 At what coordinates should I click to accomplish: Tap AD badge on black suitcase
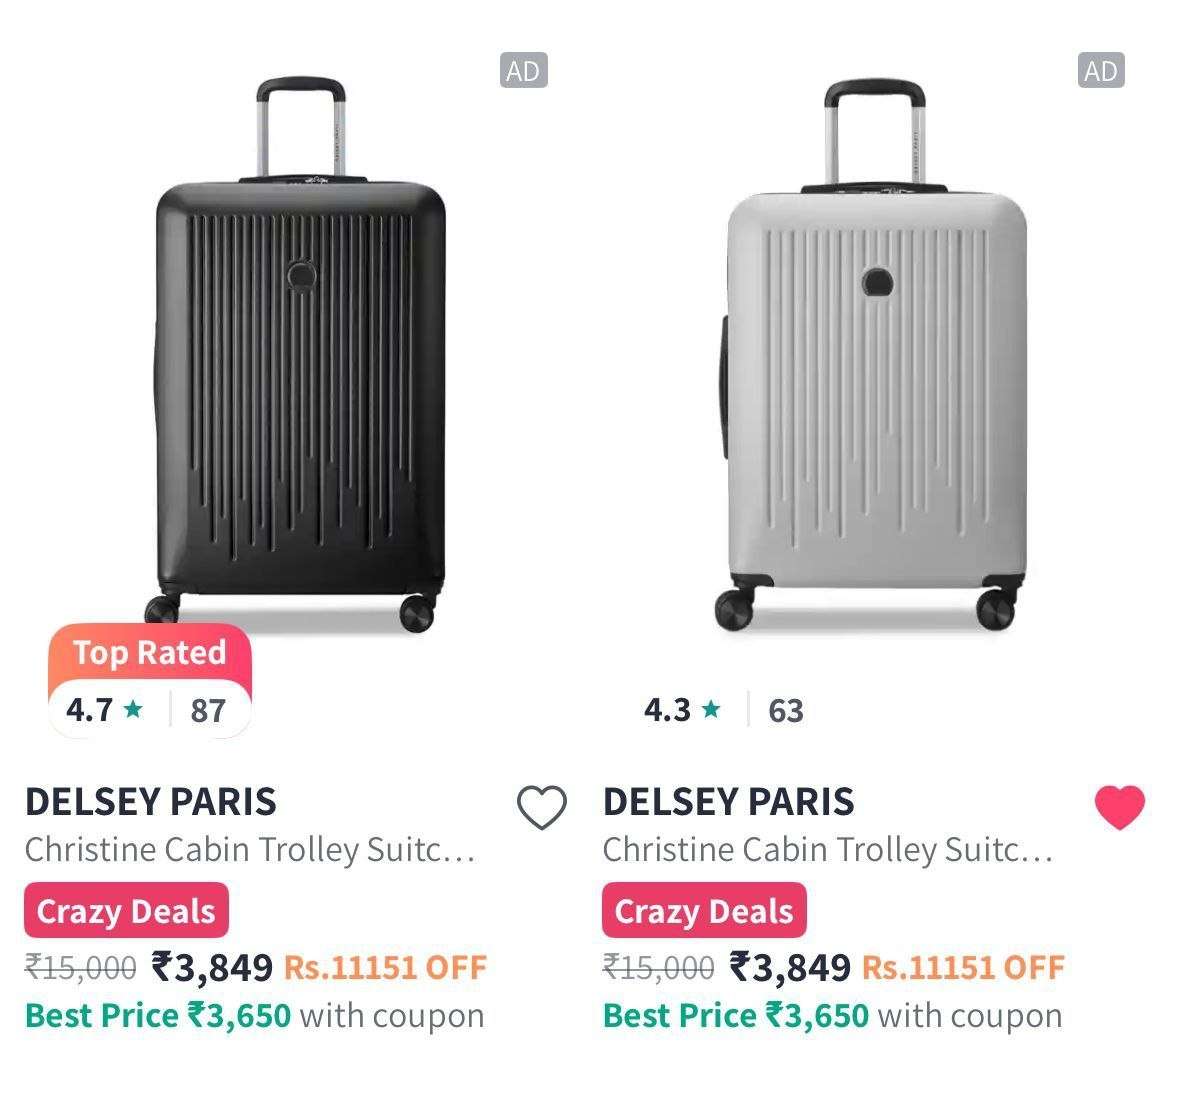pyautogui.click(x=523, y=71)
